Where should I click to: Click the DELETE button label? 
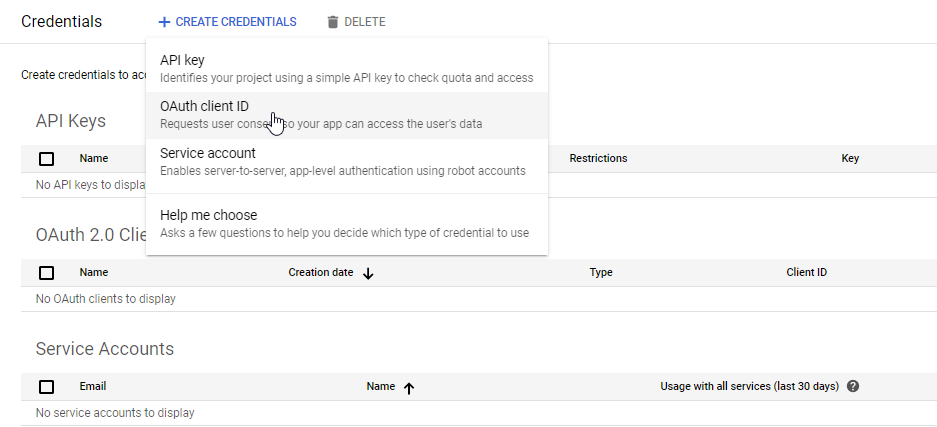[x=365, y=22]
